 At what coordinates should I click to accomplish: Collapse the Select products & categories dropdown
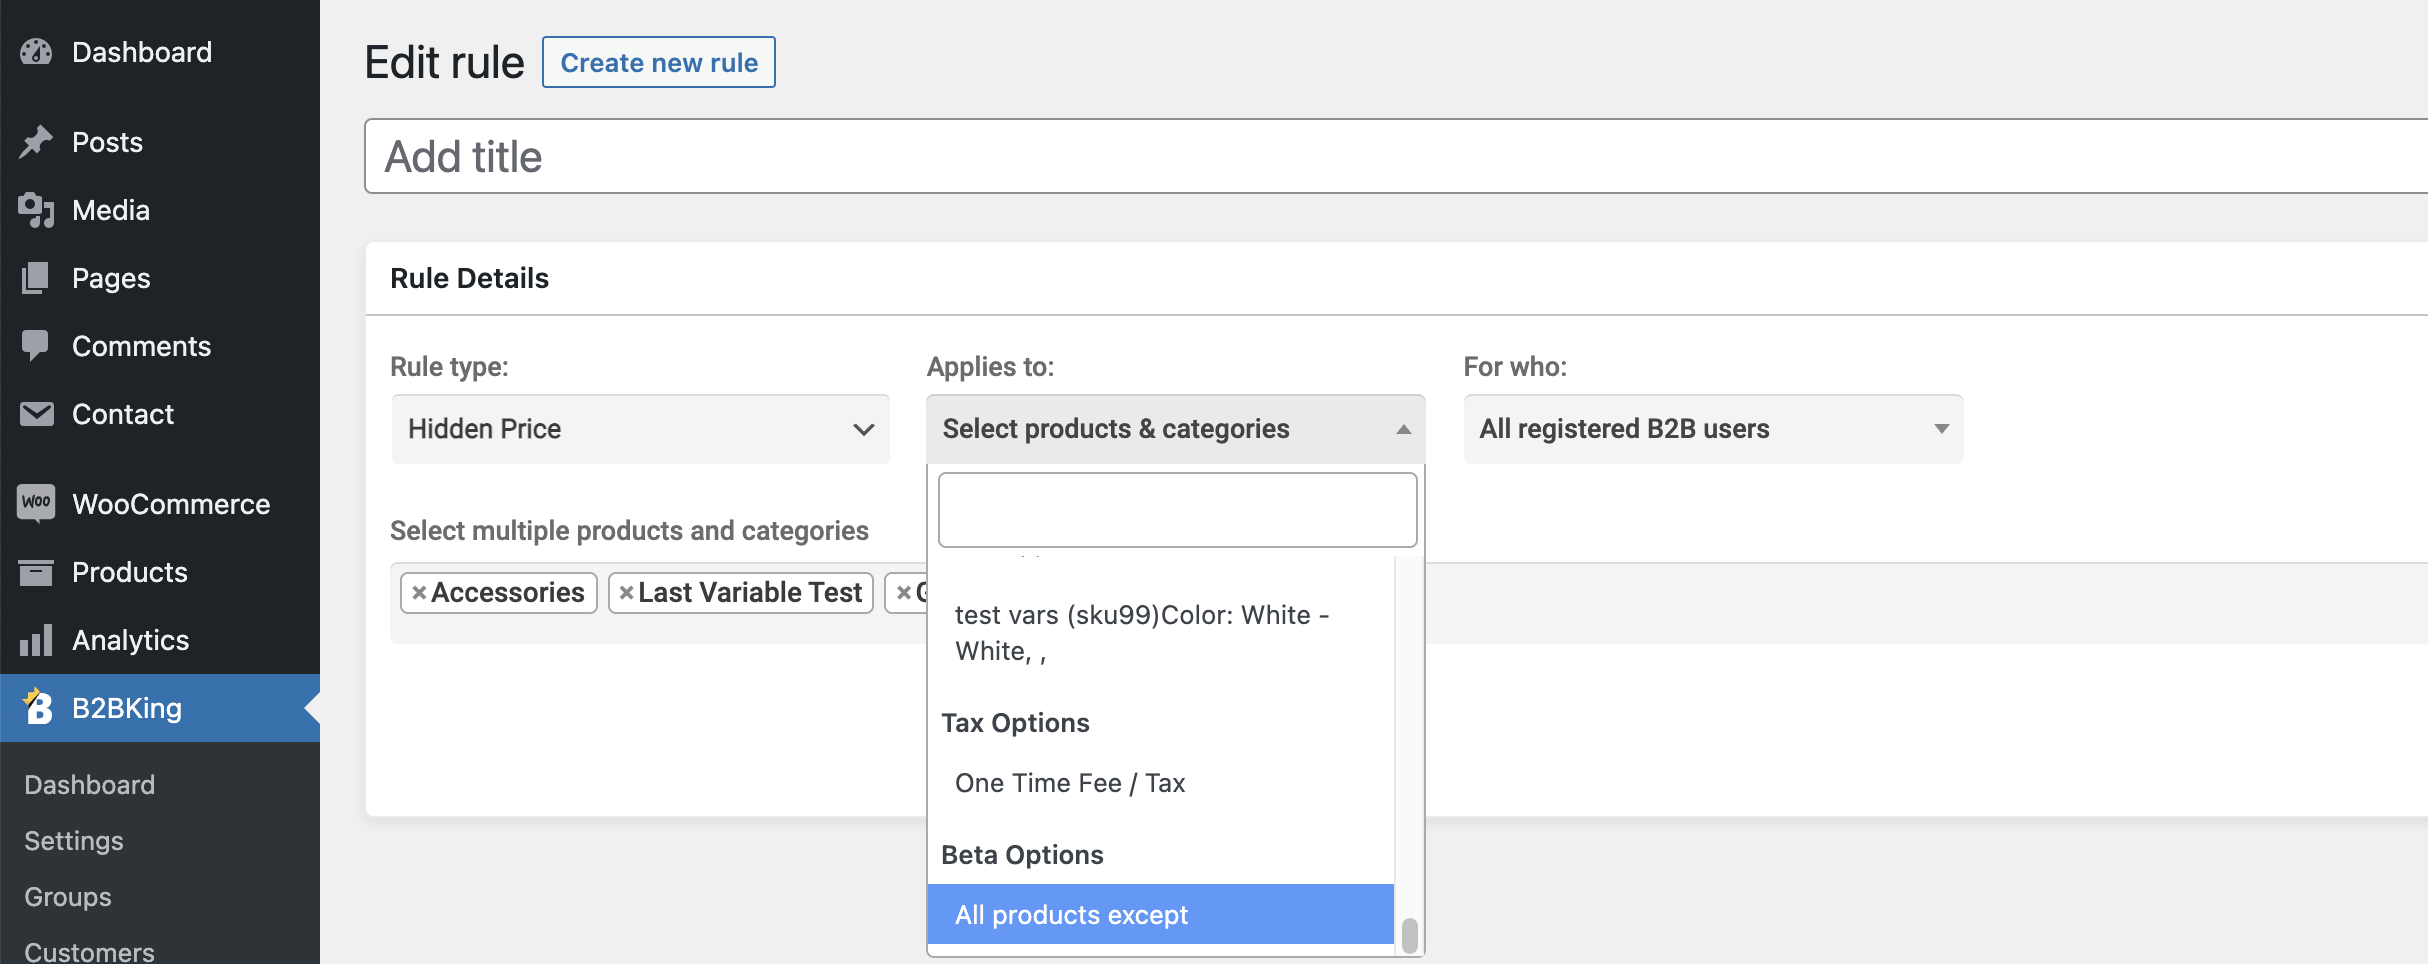[1176, 429]
